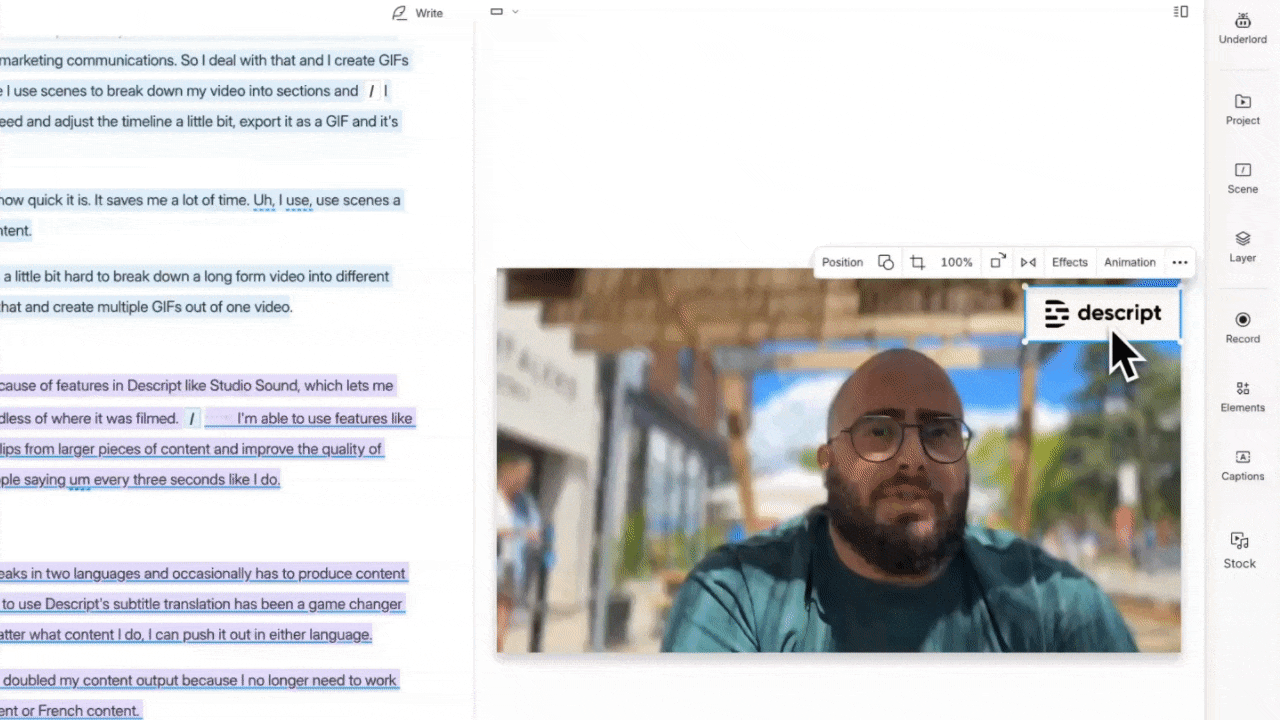
Task: Click the flip horizontal icon
Action: (x=1028, y=262)
